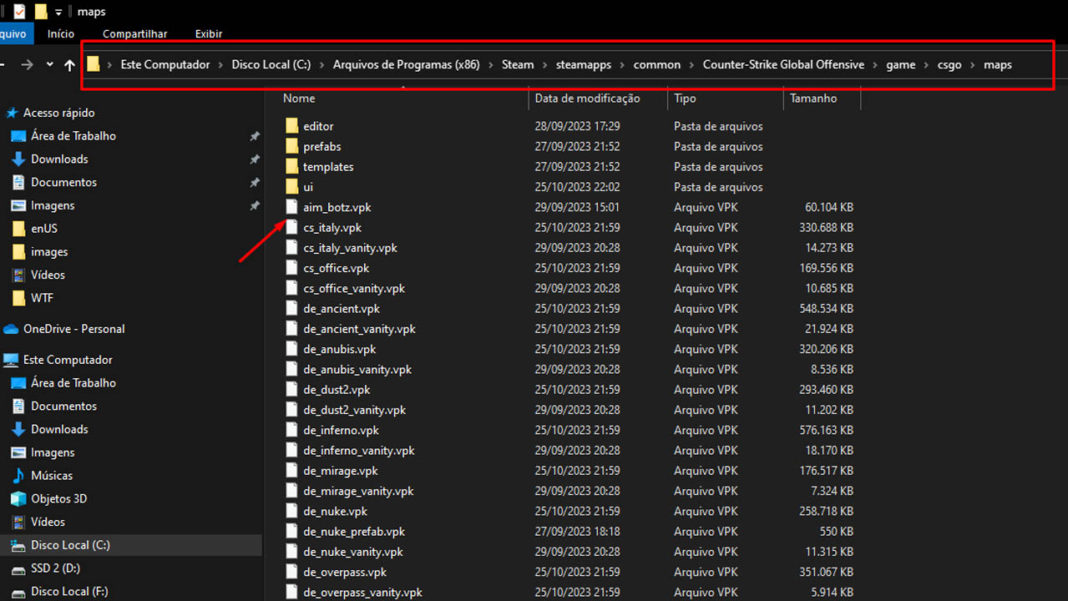The height and width of the screenshot is (601, 1068).
Task: Sort by Tamanho column header
Action: pyautogui.click(x=814, y=99)
